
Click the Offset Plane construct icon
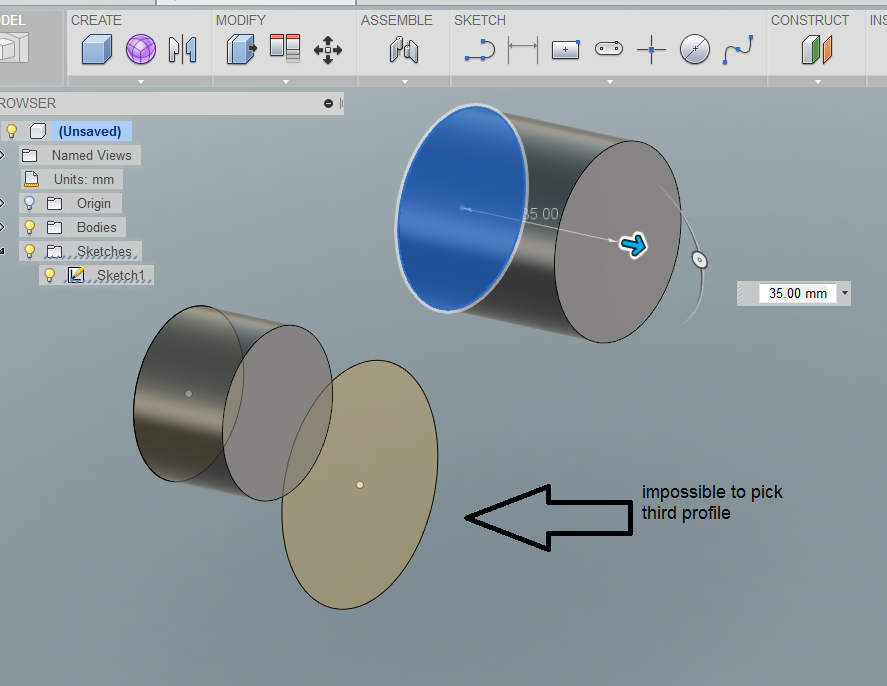[x=817, y=50]
